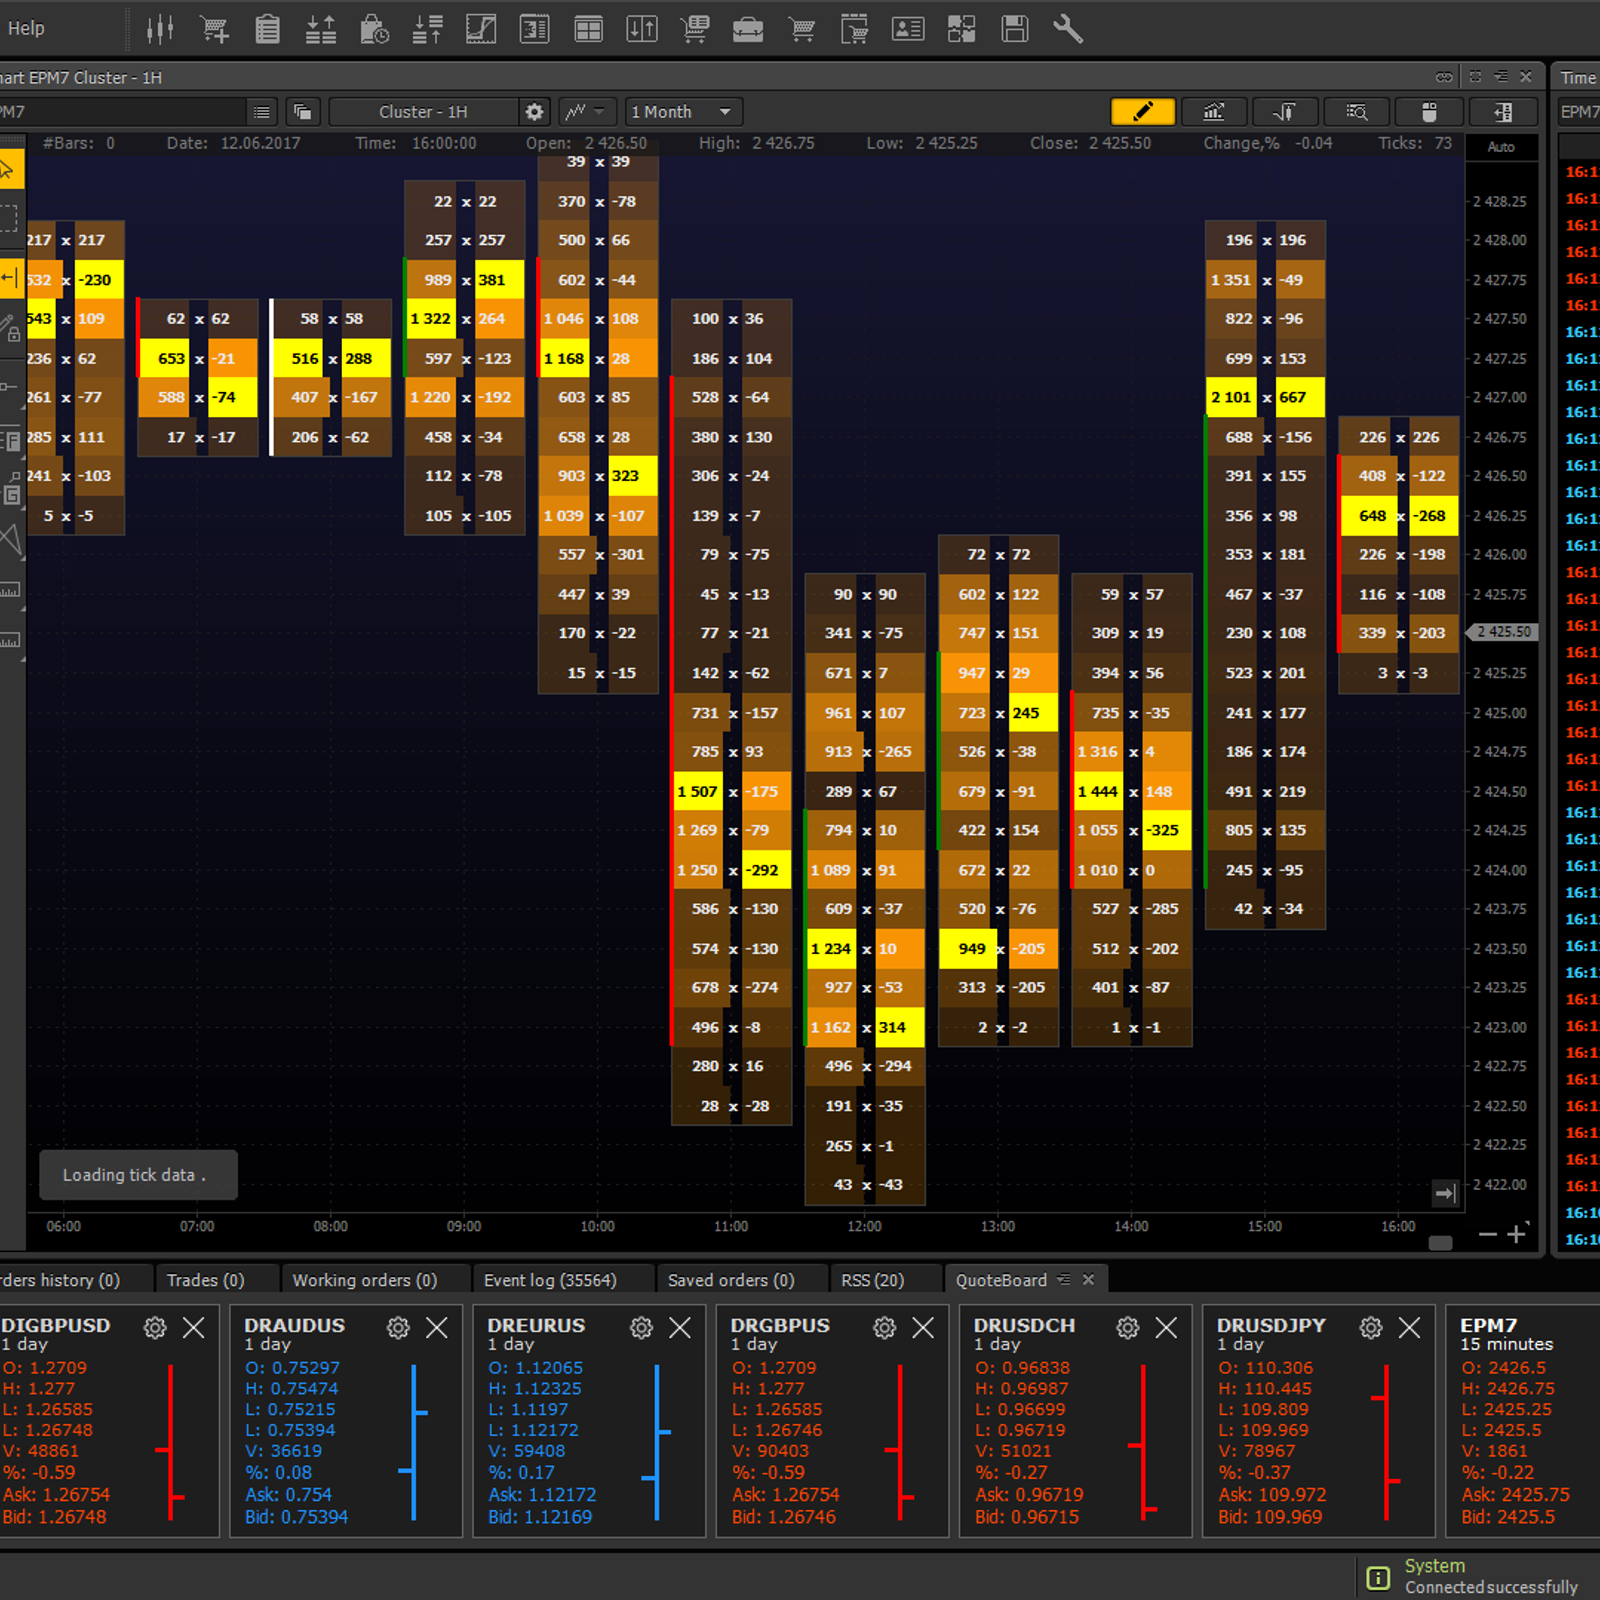Image resolution: width=1600 pixels, height=1600 pixels.
Task: Click the duplicate chart windows icon
Action: click(x=303, y=112)
